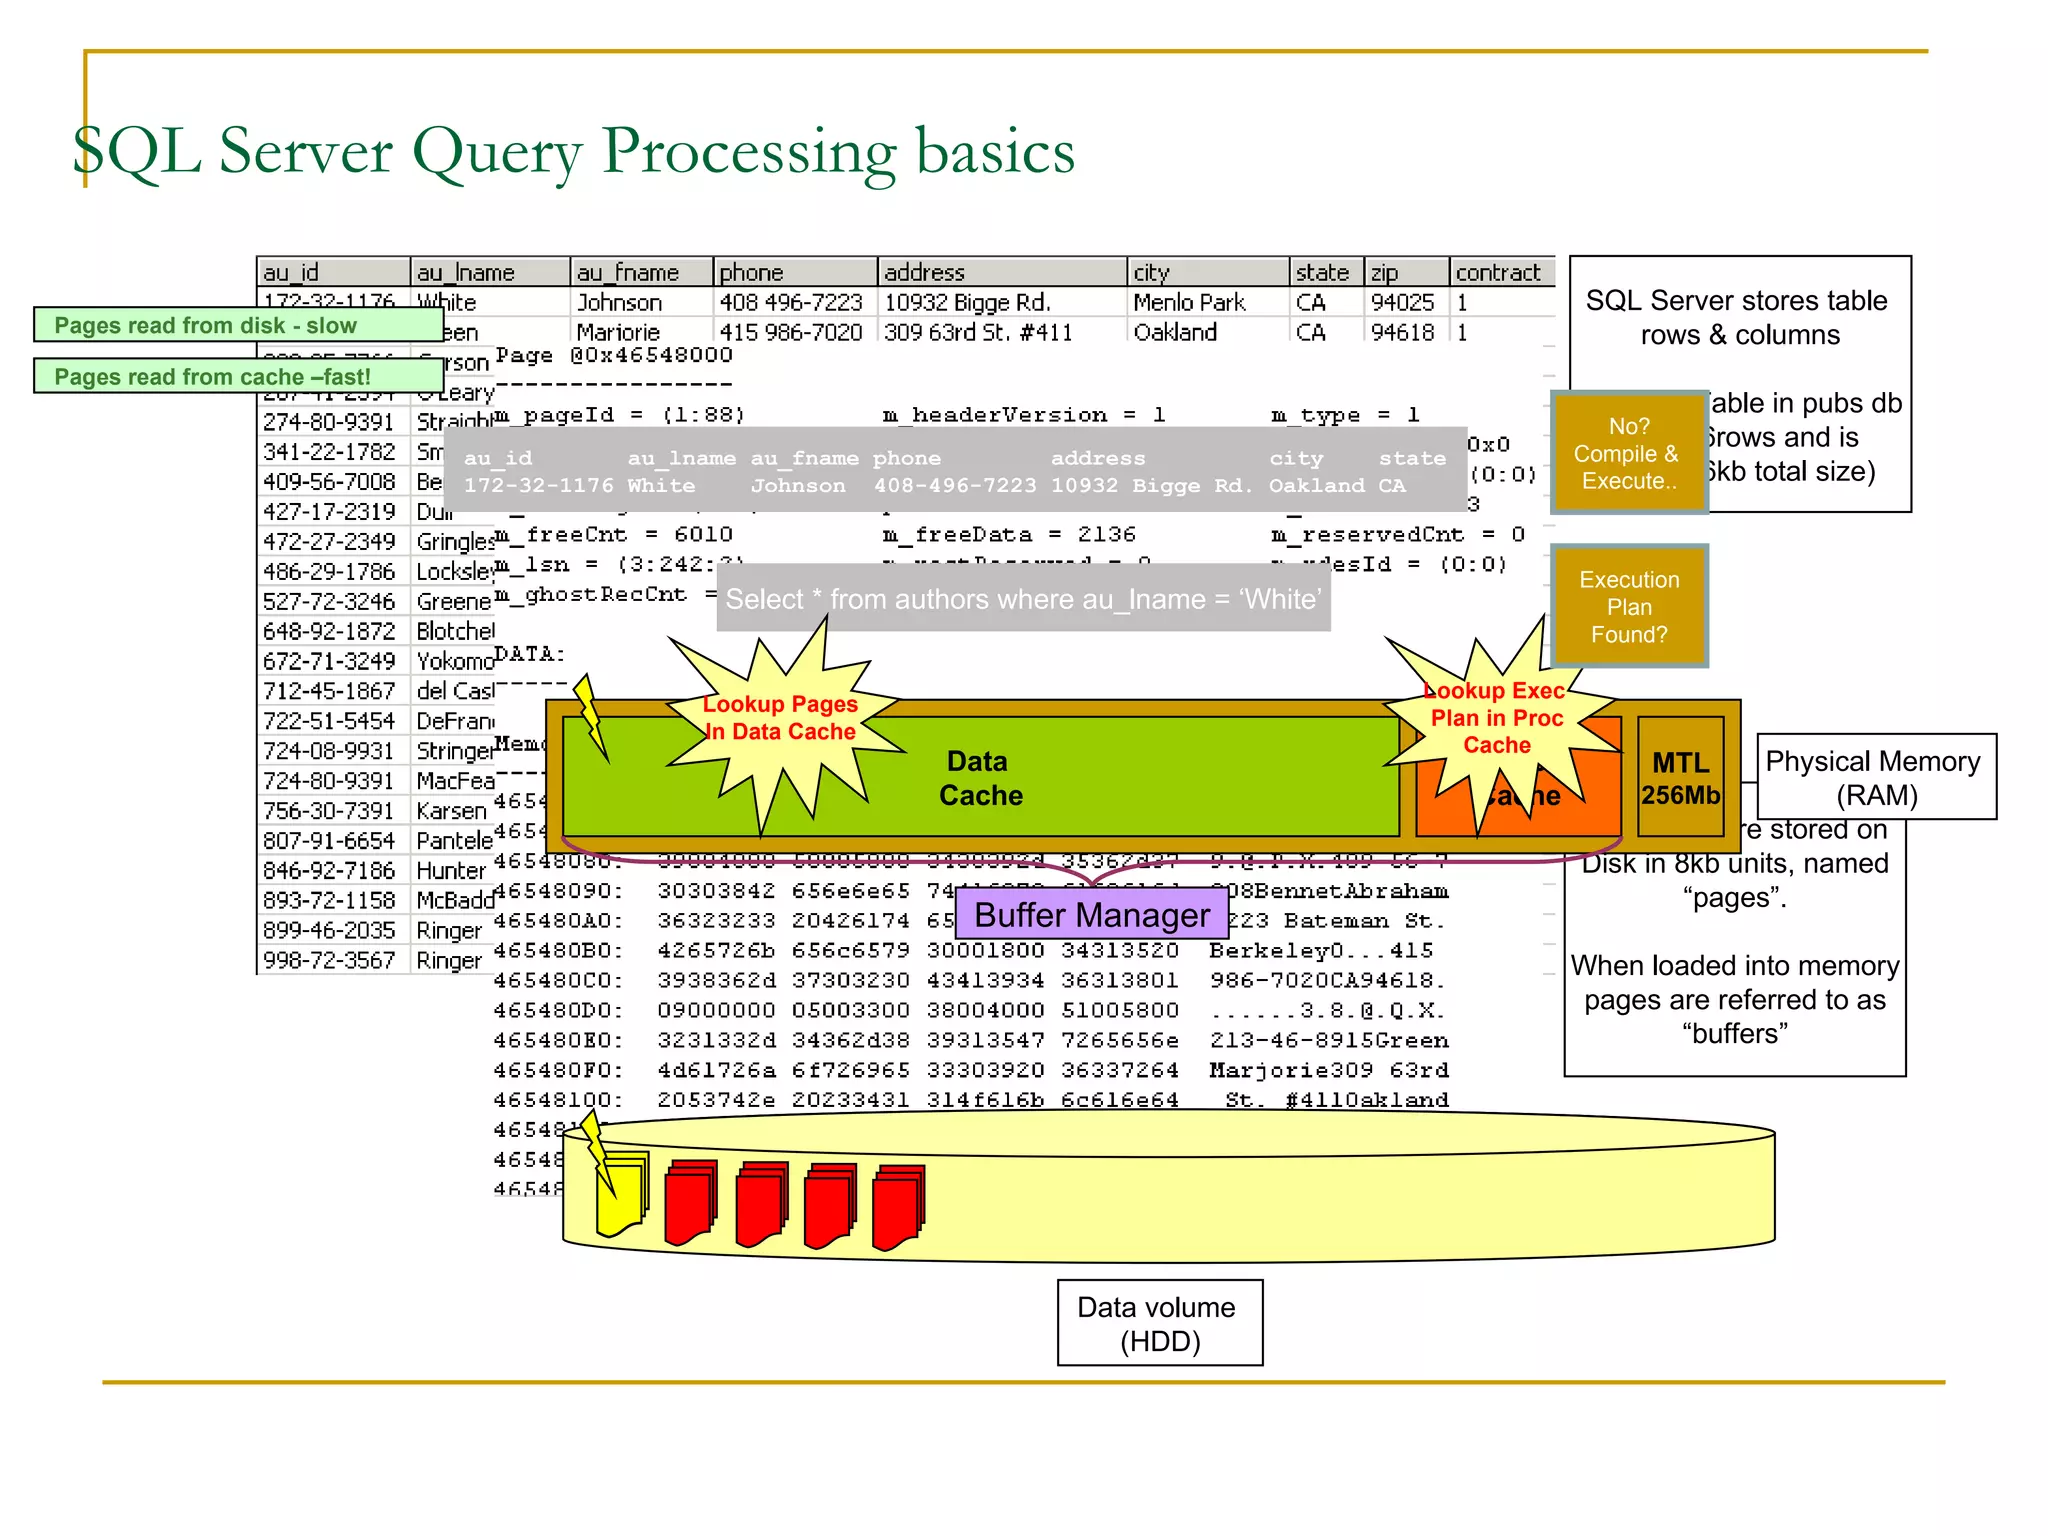Viewport: 2048px width, 1536px height.
Task: Click the 'Data volume (HDD)' label box
Action: [x=1159, y=1323]
